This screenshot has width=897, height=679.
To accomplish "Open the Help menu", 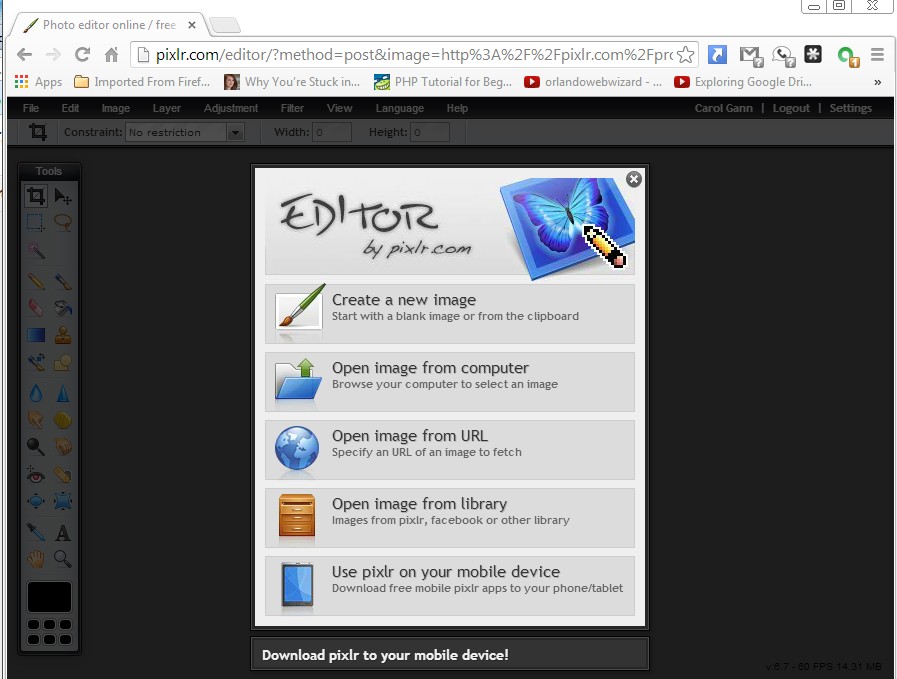I will point(457,108).
